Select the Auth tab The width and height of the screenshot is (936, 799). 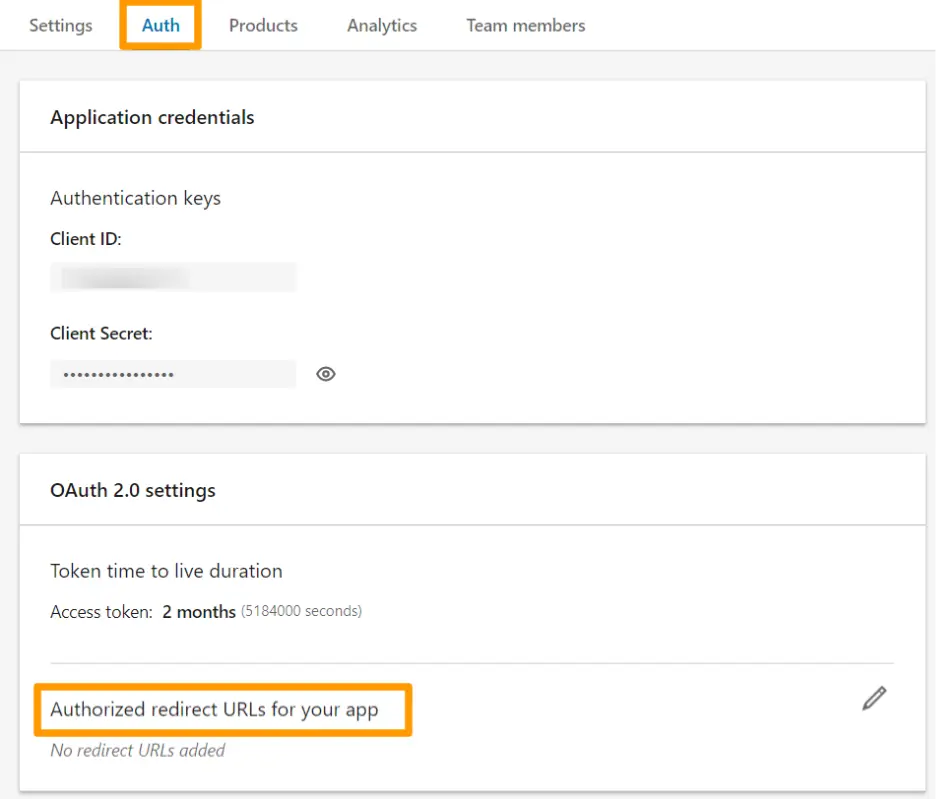click(161, 26)
